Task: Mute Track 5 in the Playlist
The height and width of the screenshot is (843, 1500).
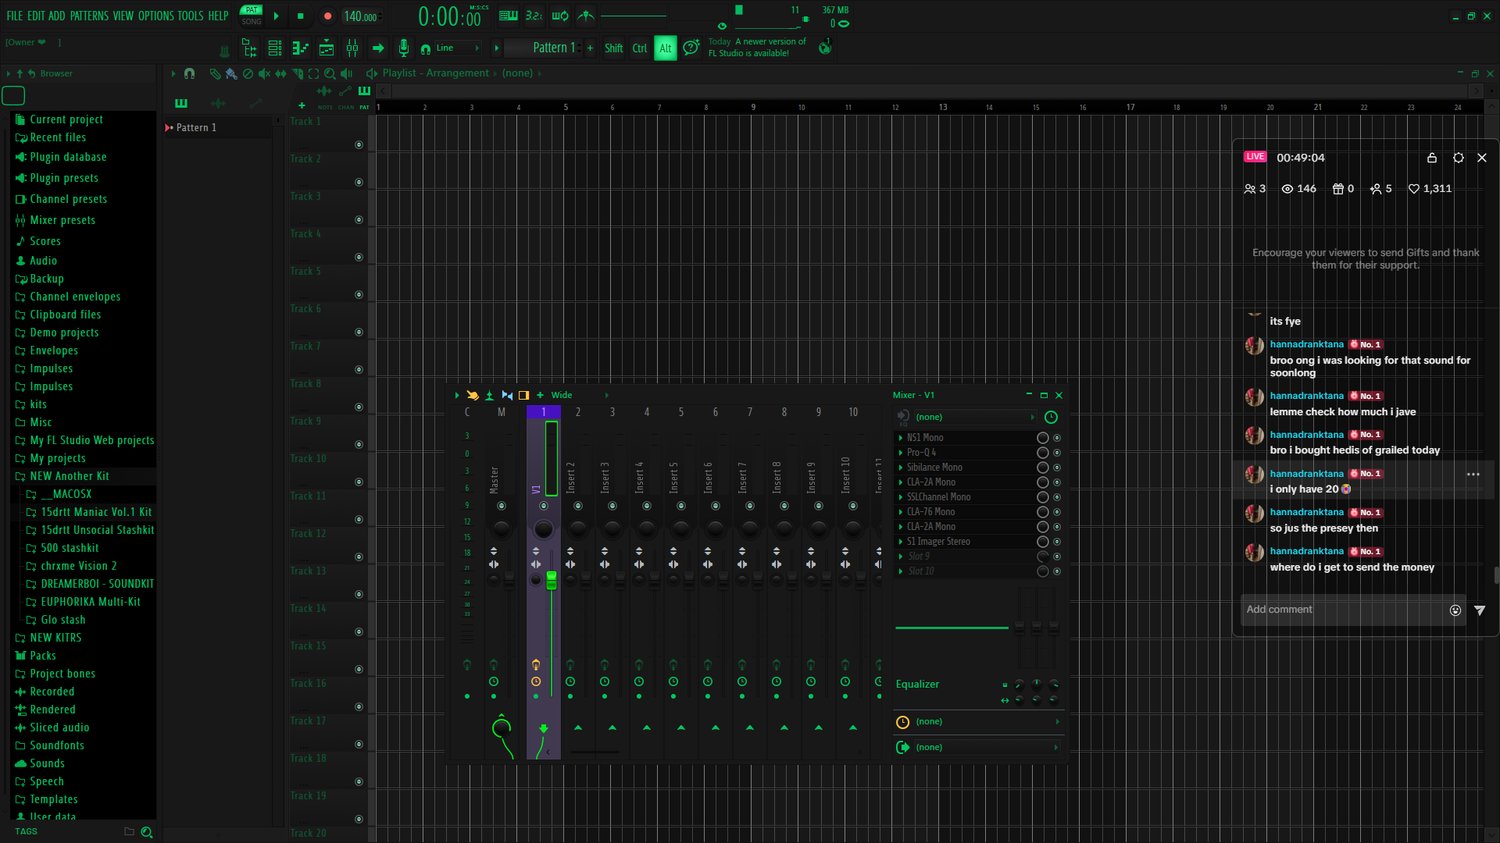Action: [359, 295]
